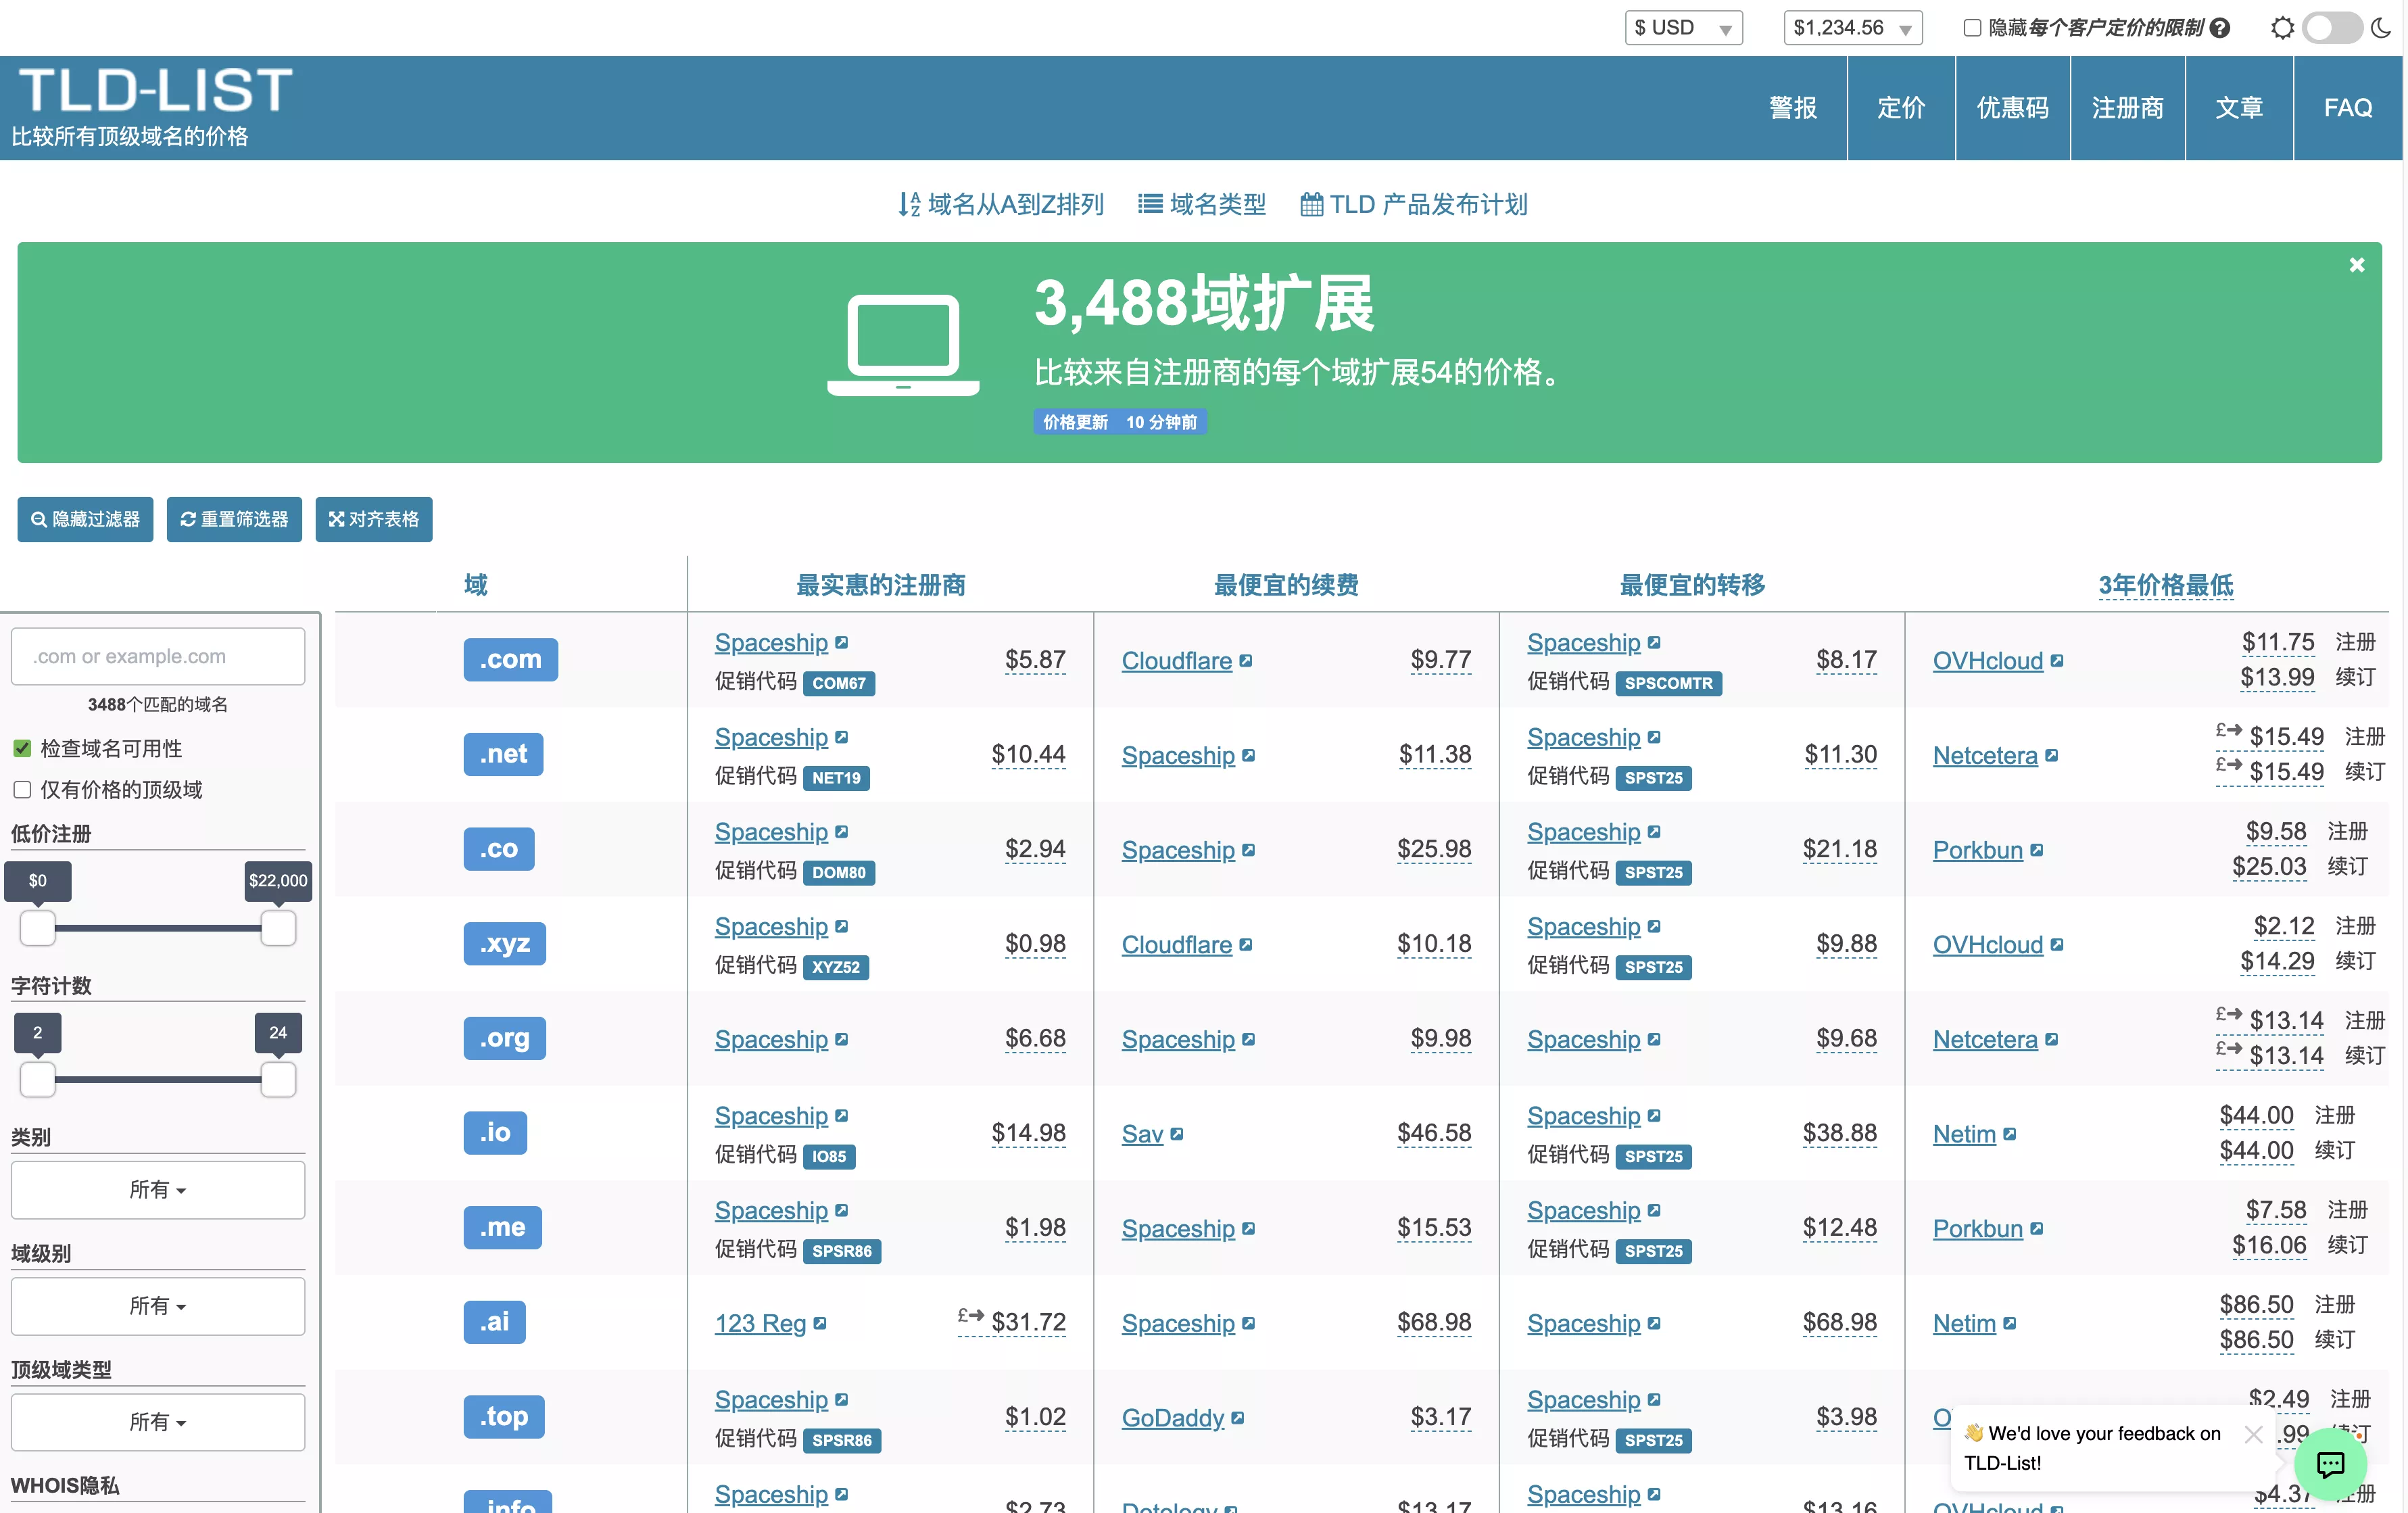
Task: Open the Cloudflare link in the .com row
Action: coord(1176,661)
